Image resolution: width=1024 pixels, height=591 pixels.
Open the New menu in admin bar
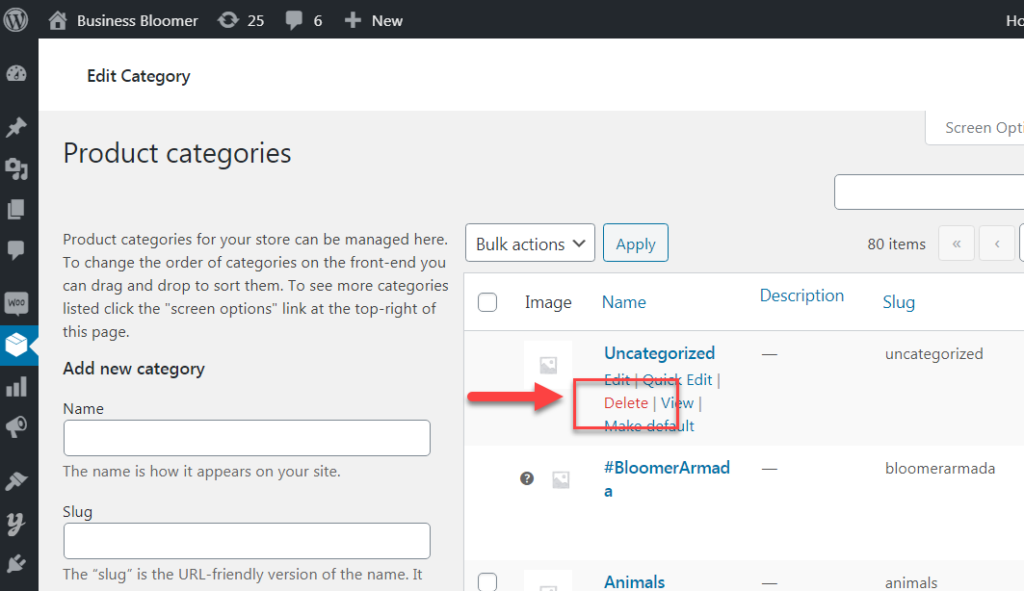pyautogui.click(x=373, y=19)
